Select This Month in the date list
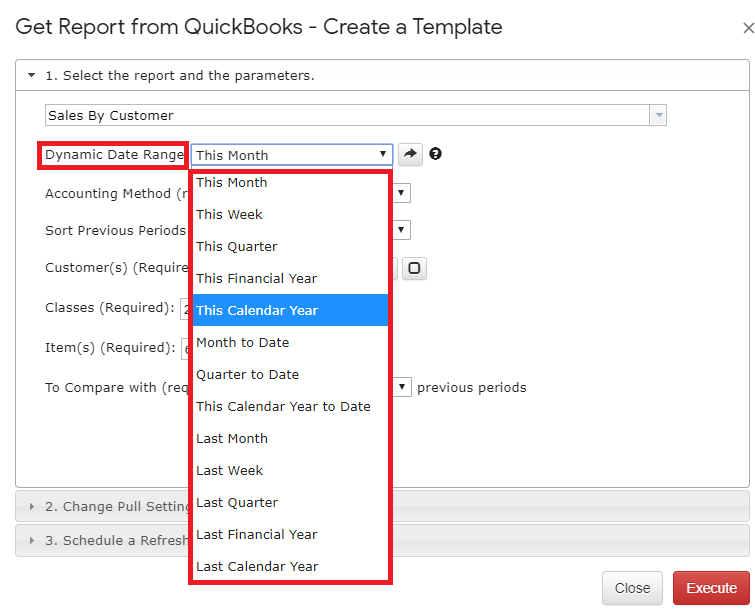755x615 pixels. tap(290, 183)
